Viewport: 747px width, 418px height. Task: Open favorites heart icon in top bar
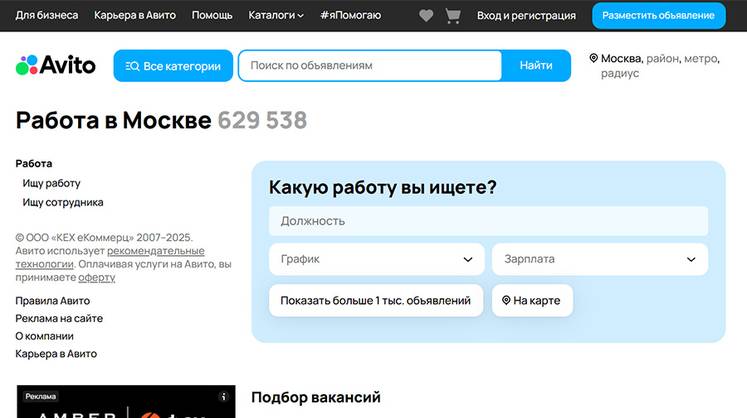(426, 16)
